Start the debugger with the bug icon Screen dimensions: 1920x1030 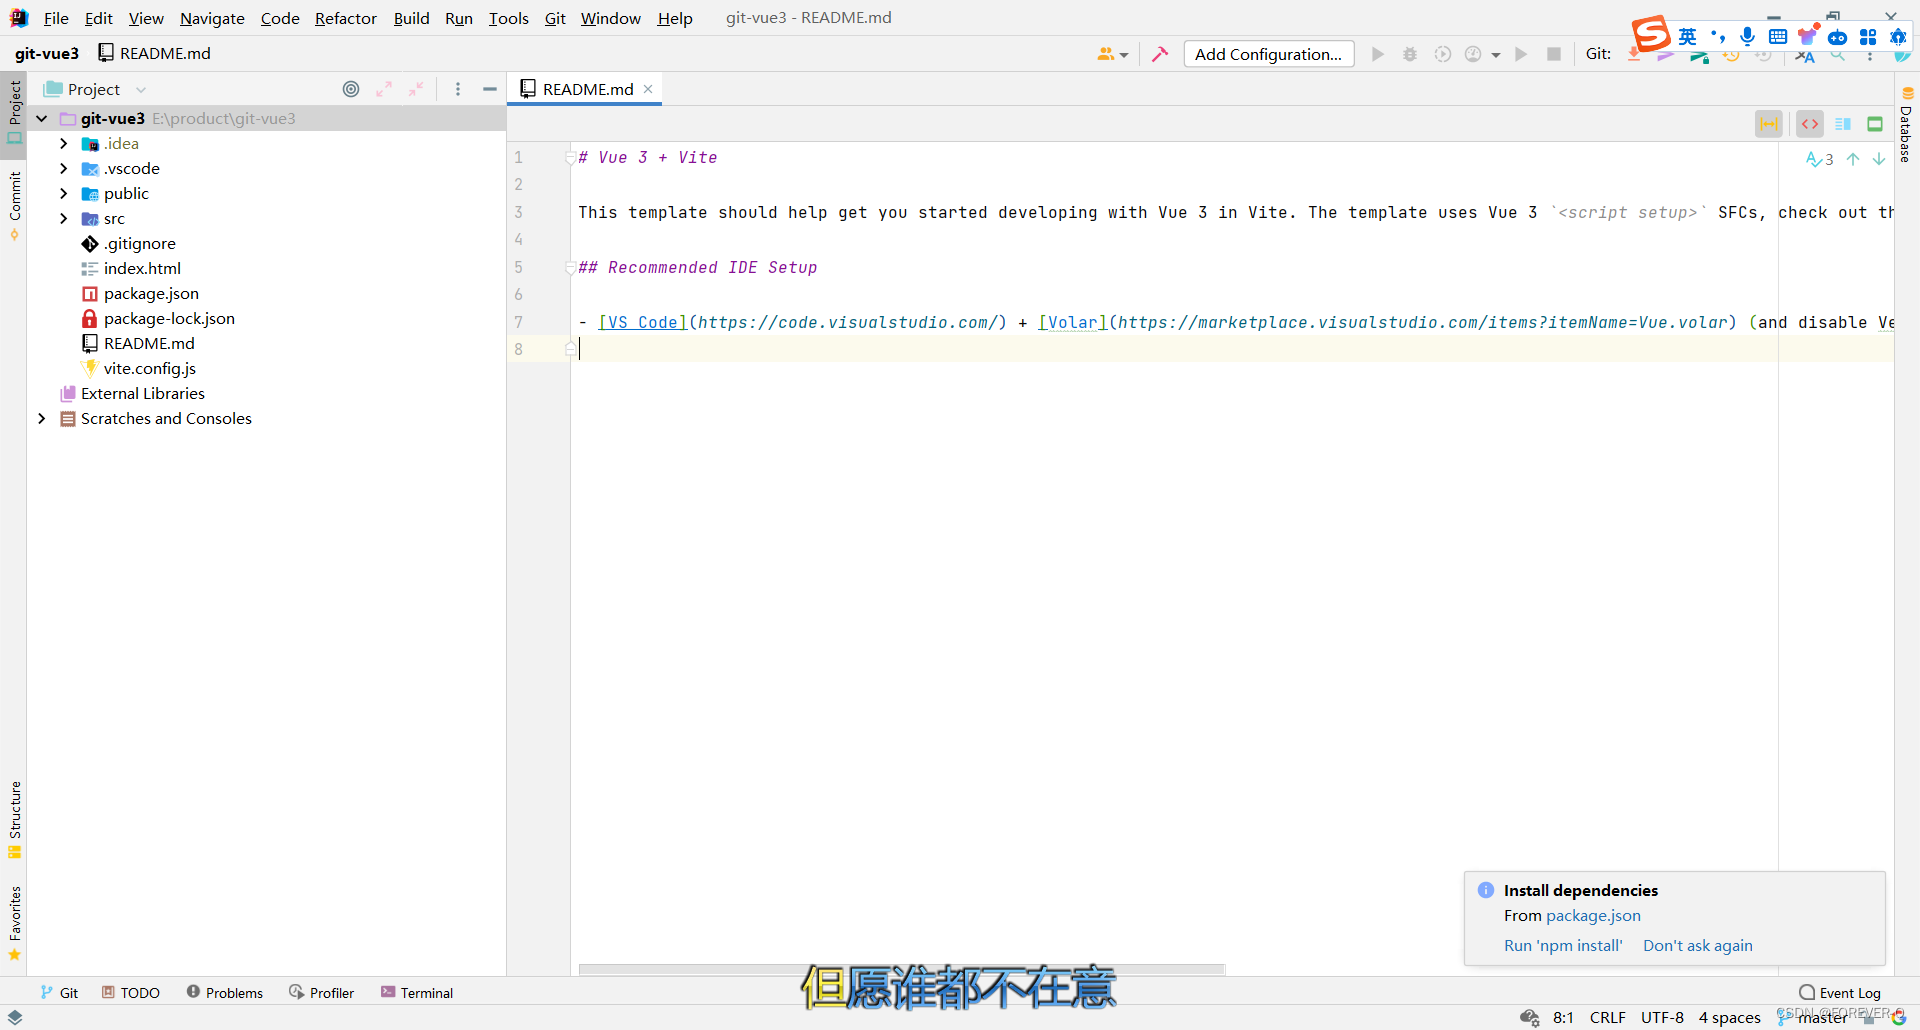[x=1410, y=54]
